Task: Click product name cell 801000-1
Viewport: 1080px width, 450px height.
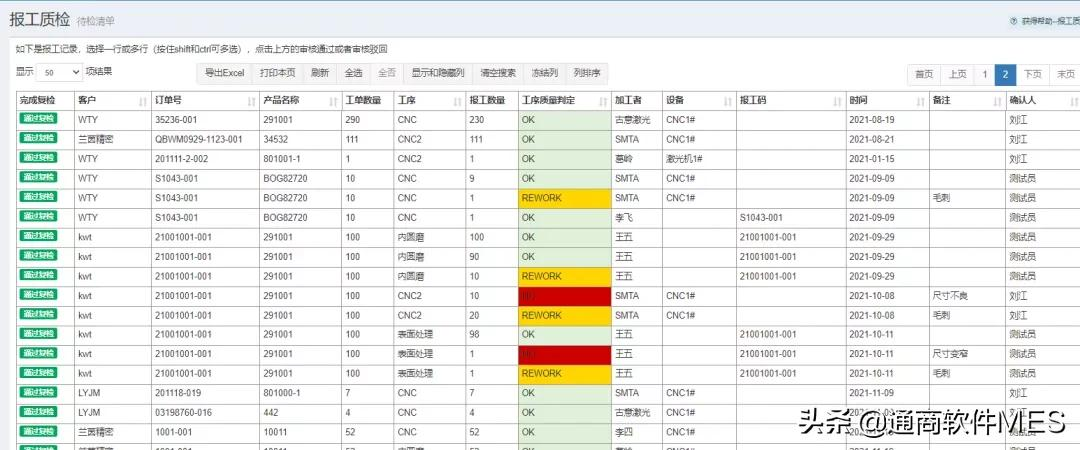Action: [x=280, y=393]
